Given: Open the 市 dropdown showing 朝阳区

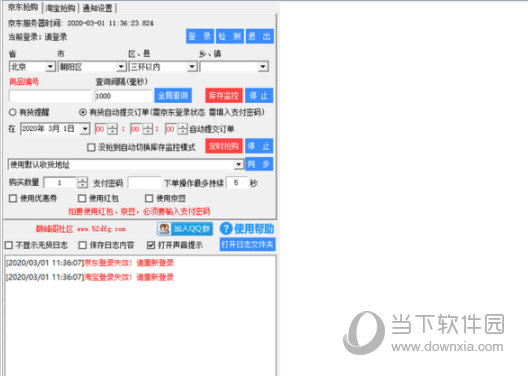Looking at the screenshot, I should click(x=92, y=67).
